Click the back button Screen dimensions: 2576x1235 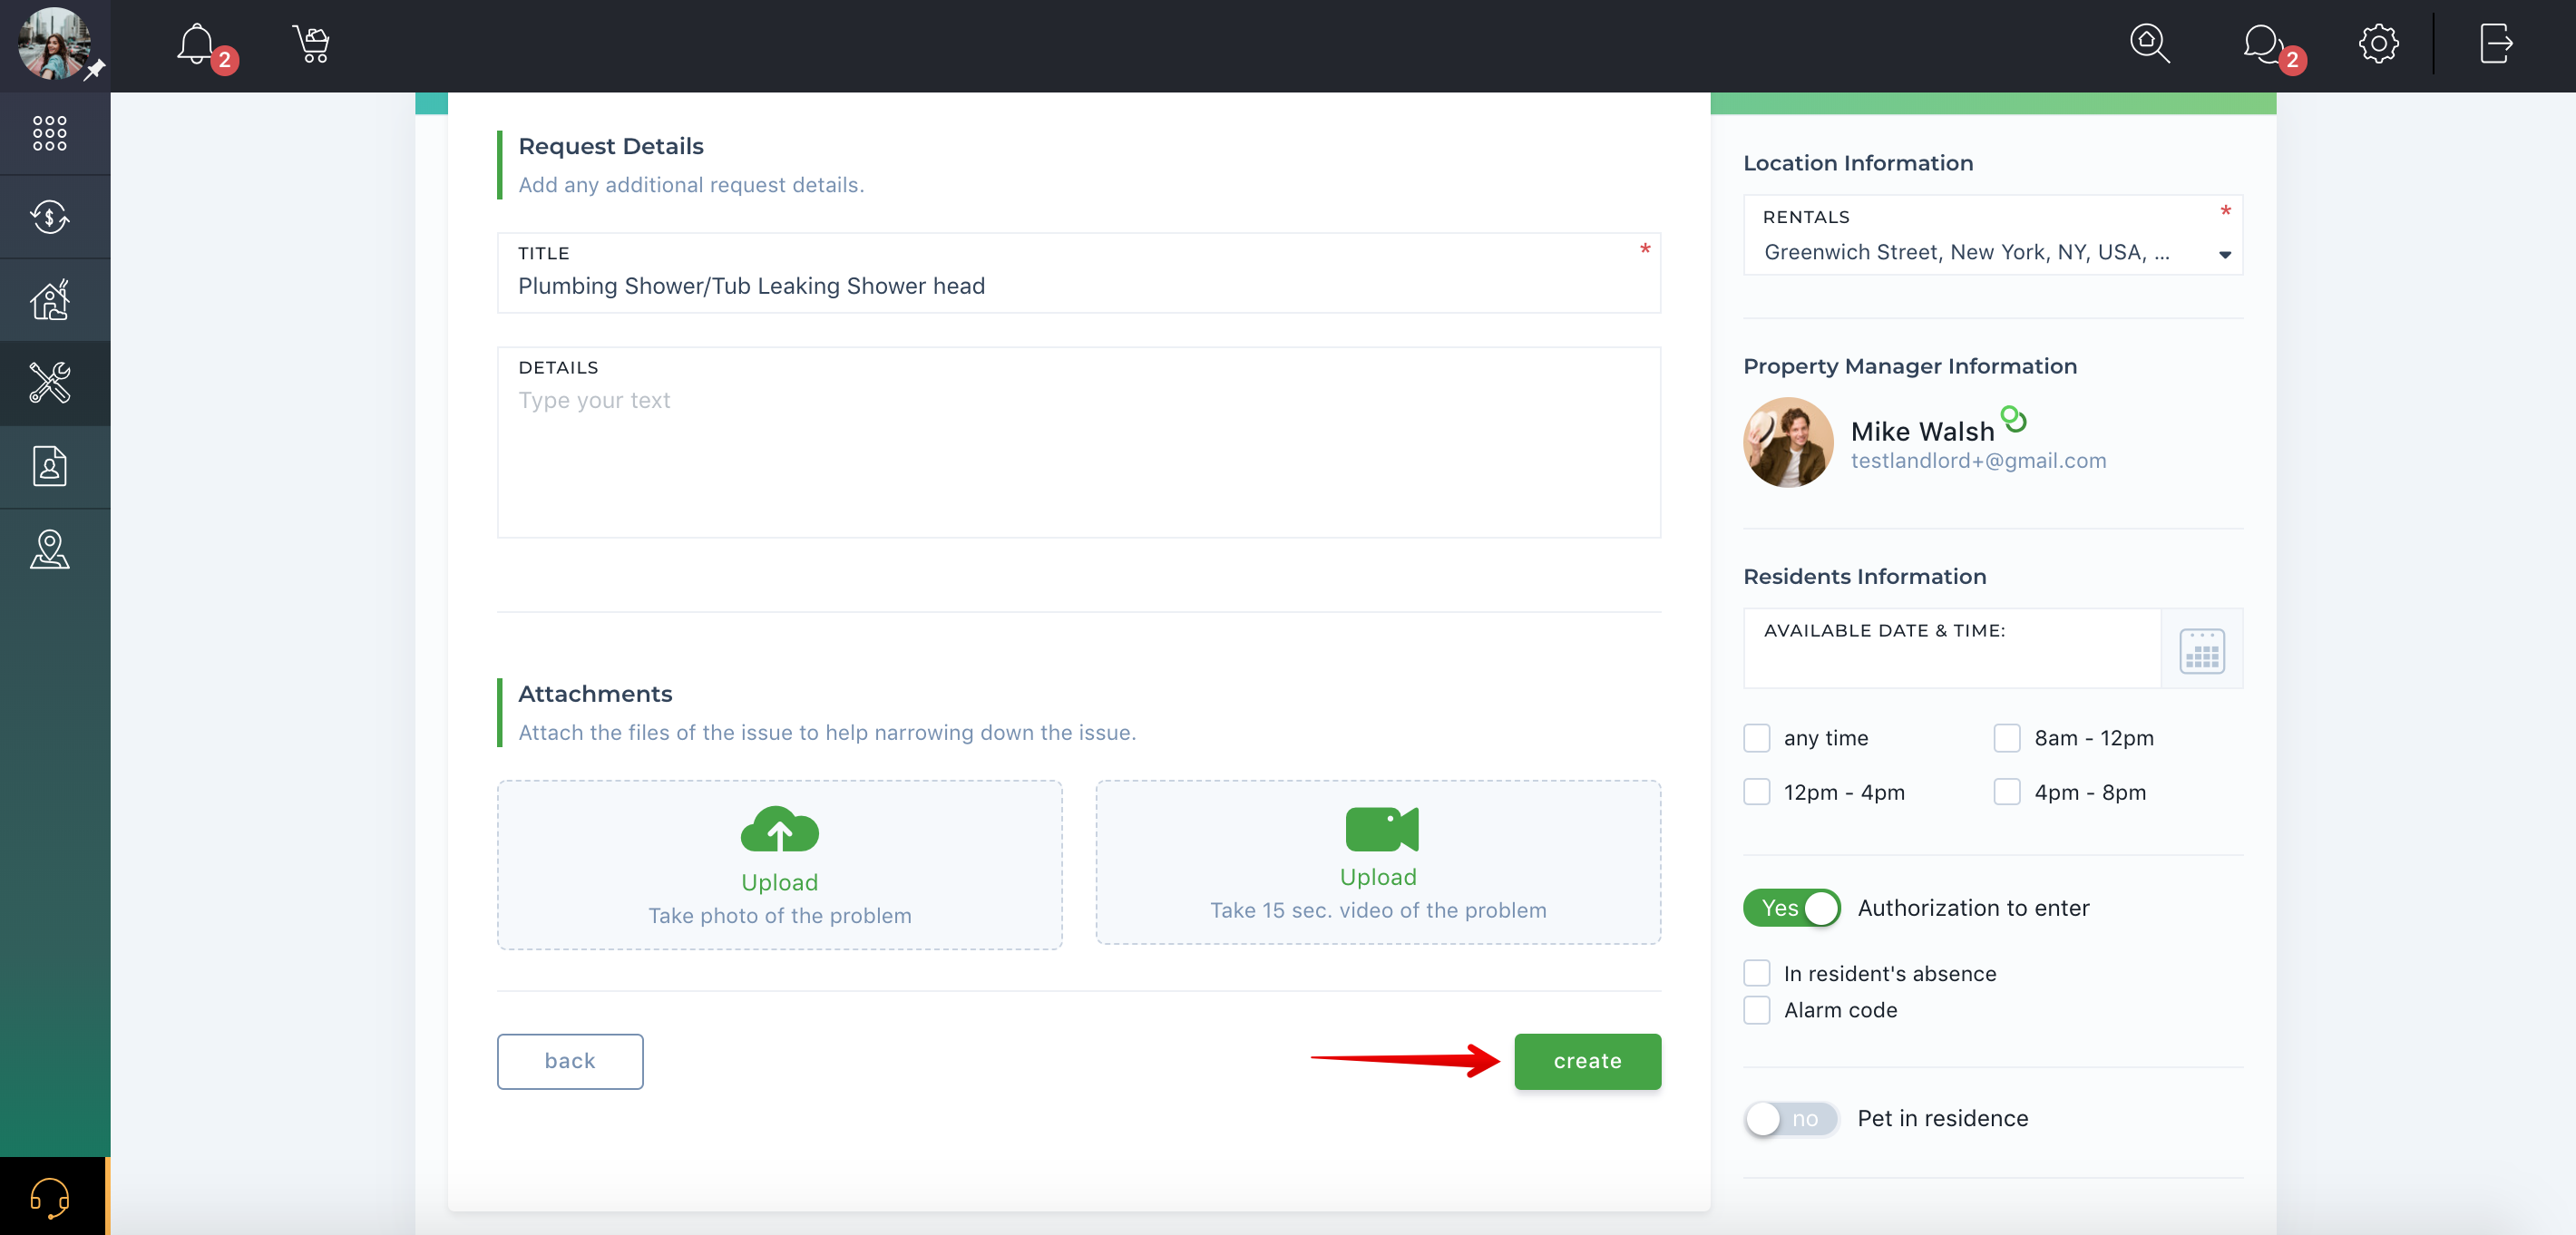(570, 1061)
